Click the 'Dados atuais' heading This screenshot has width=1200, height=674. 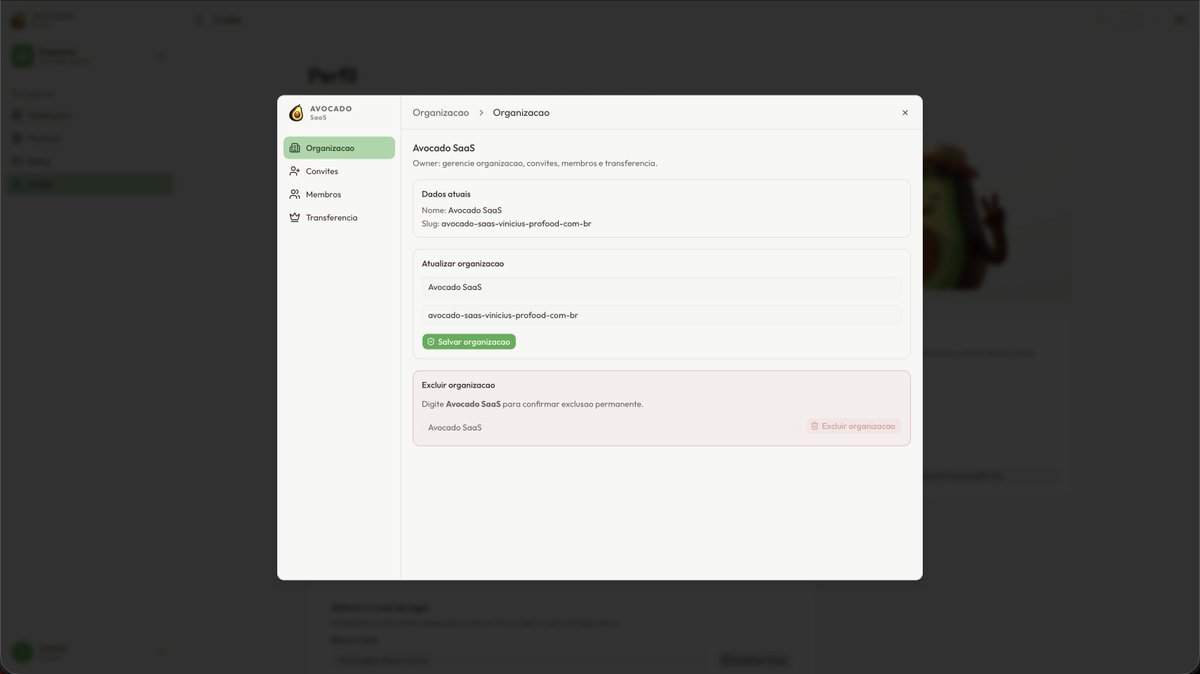tap(446, 194)
